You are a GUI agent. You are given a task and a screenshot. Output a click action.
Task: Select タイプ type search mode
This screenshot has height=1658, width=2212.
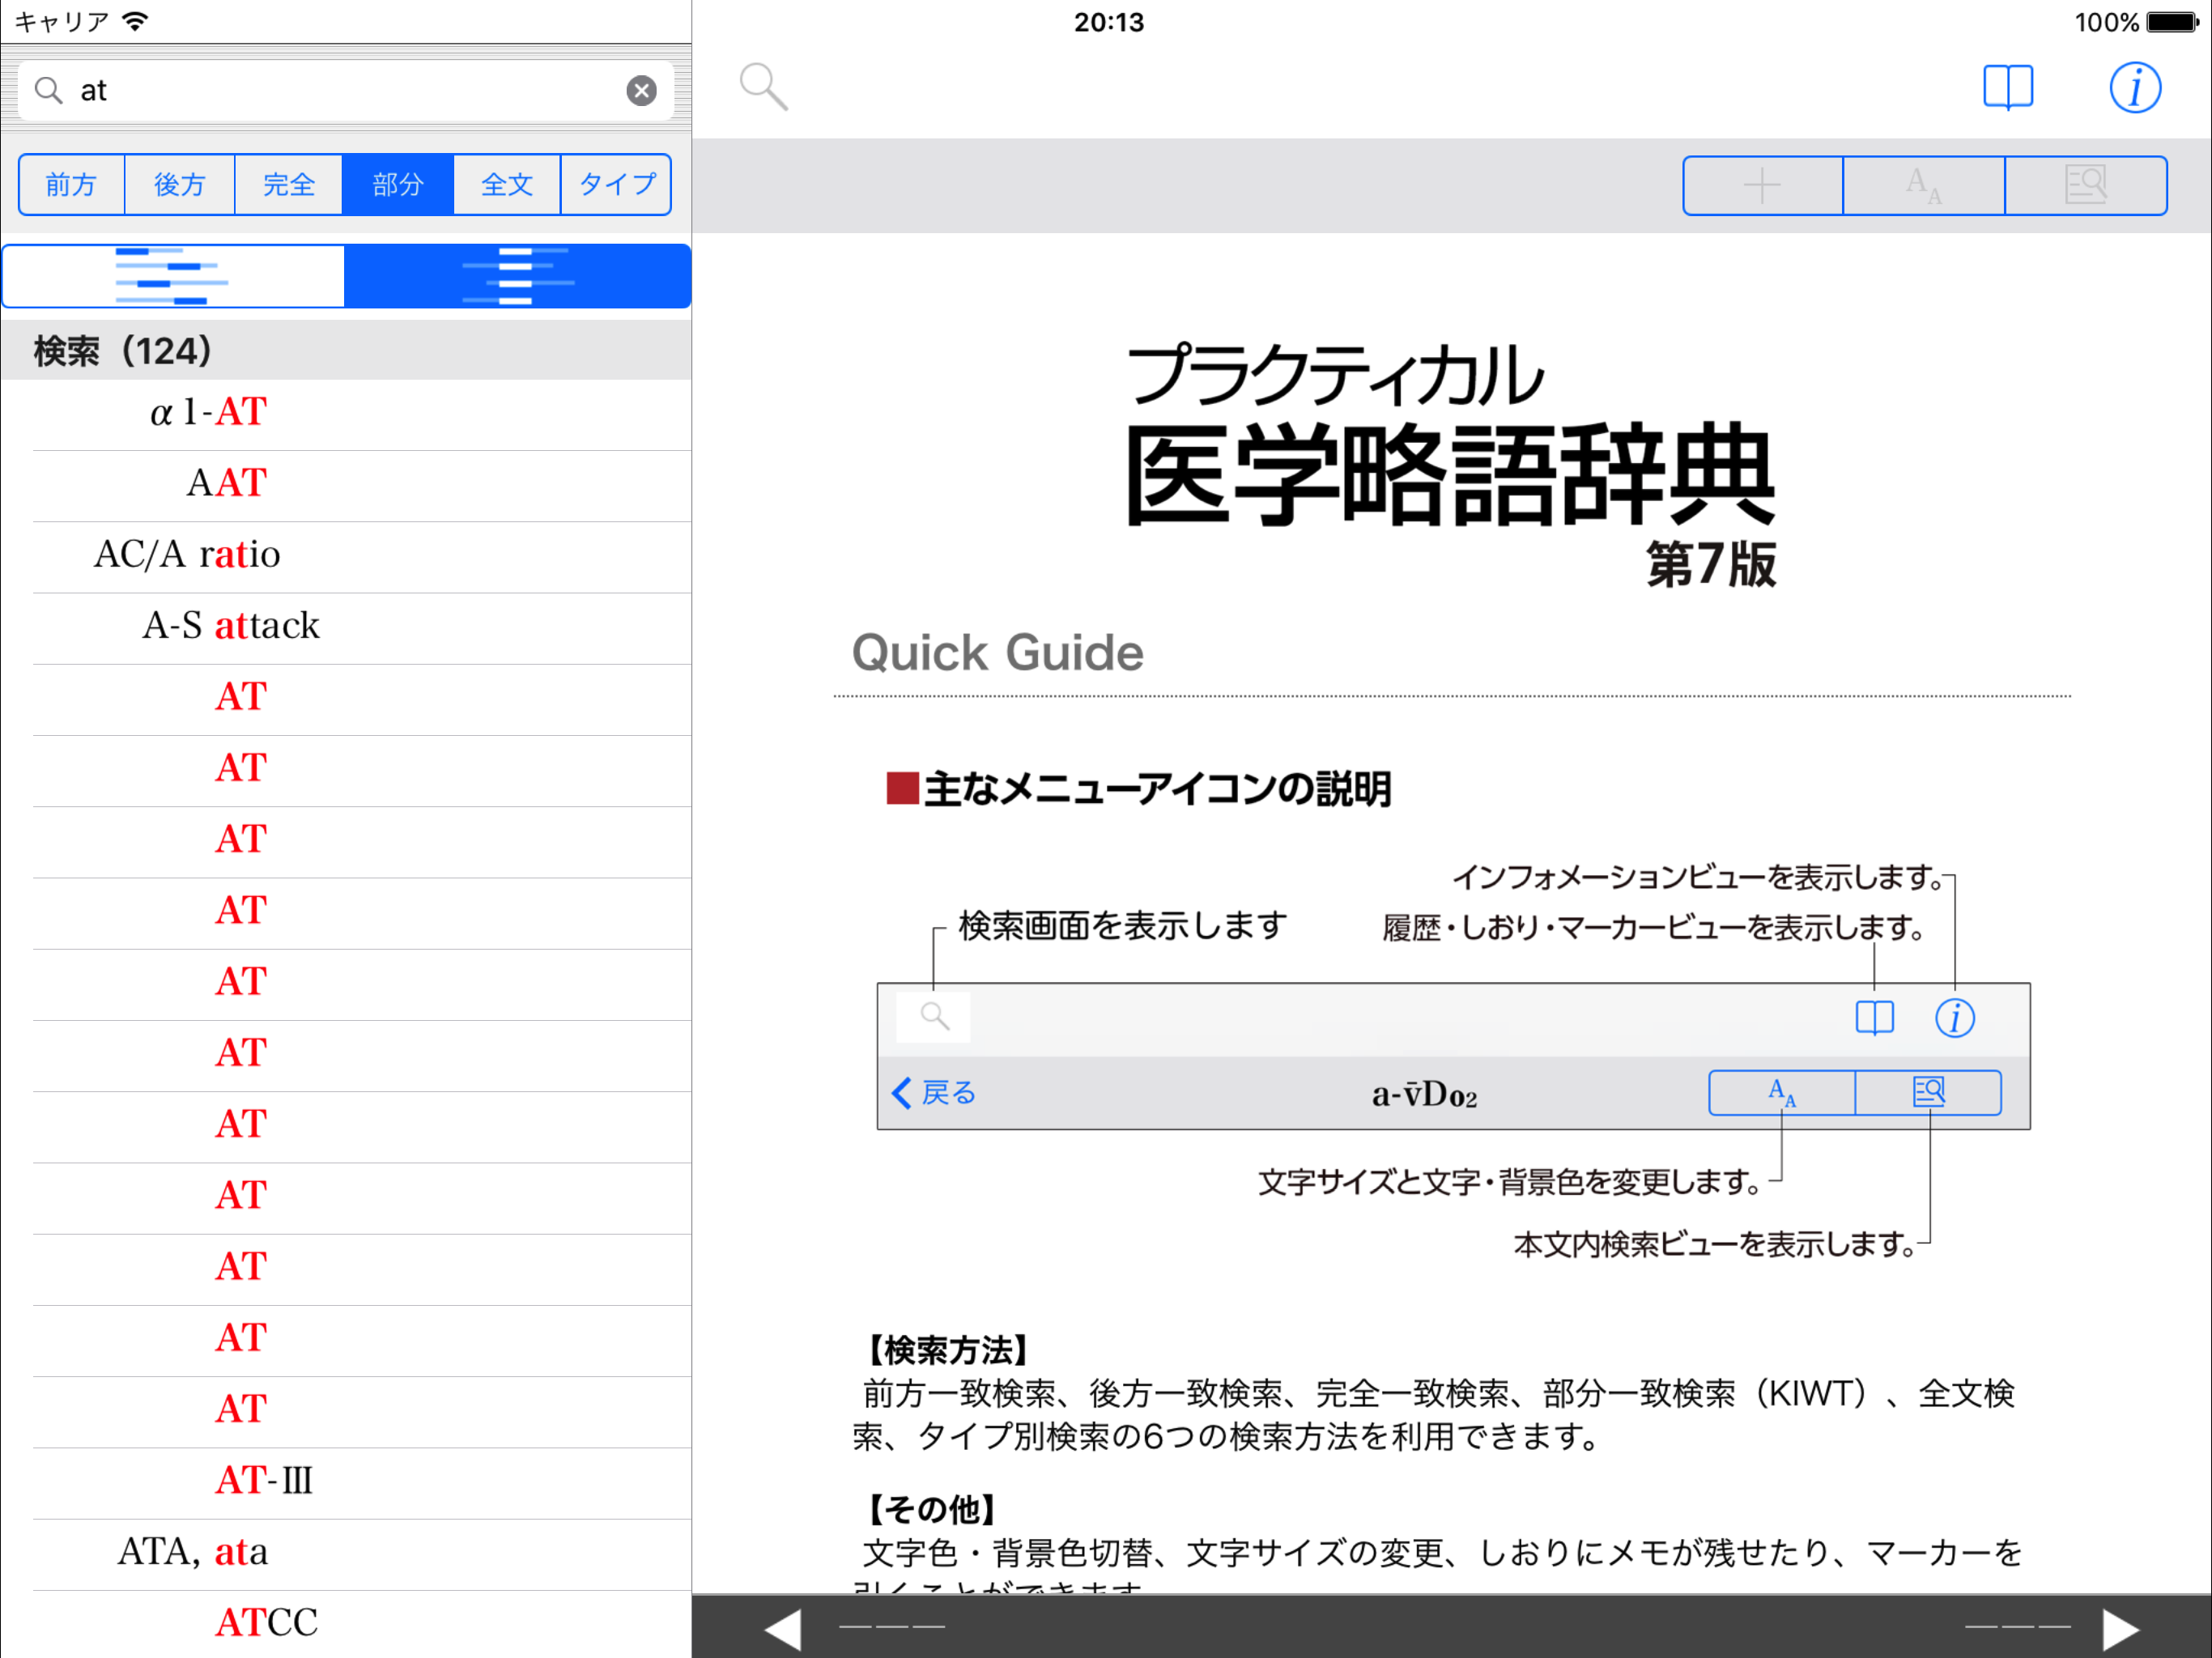pos(616,185)
